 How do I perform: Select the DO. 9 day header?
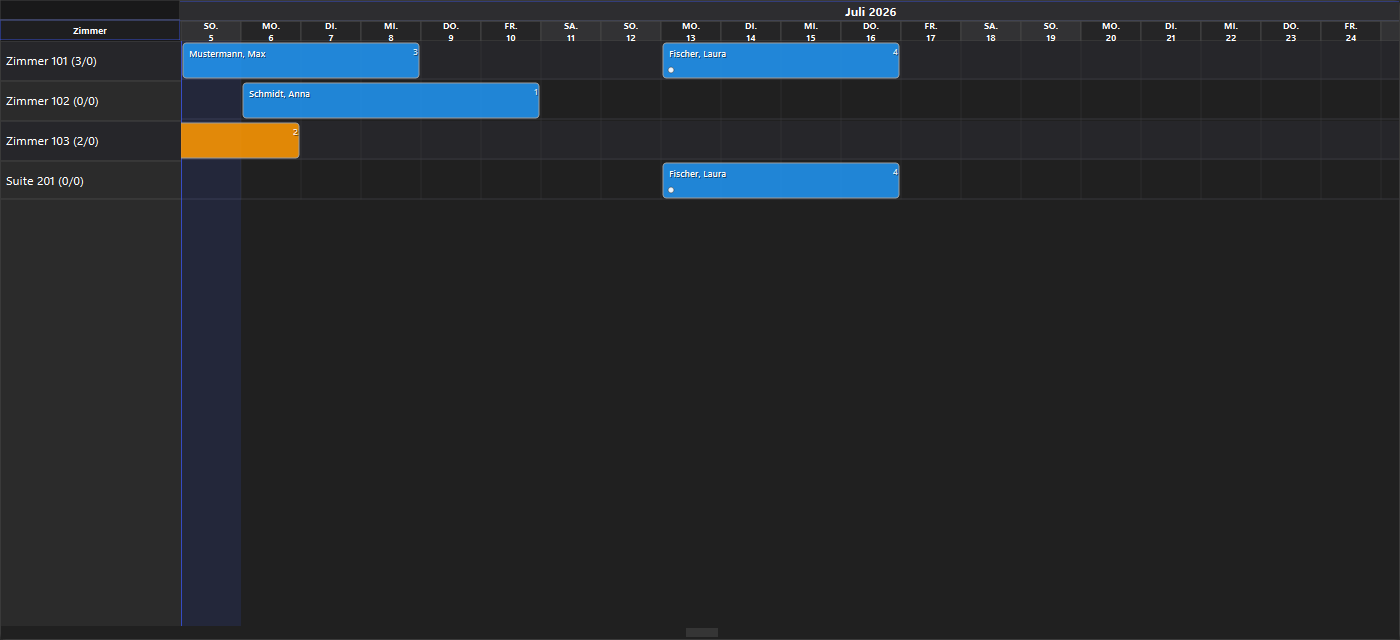[451, 31]
